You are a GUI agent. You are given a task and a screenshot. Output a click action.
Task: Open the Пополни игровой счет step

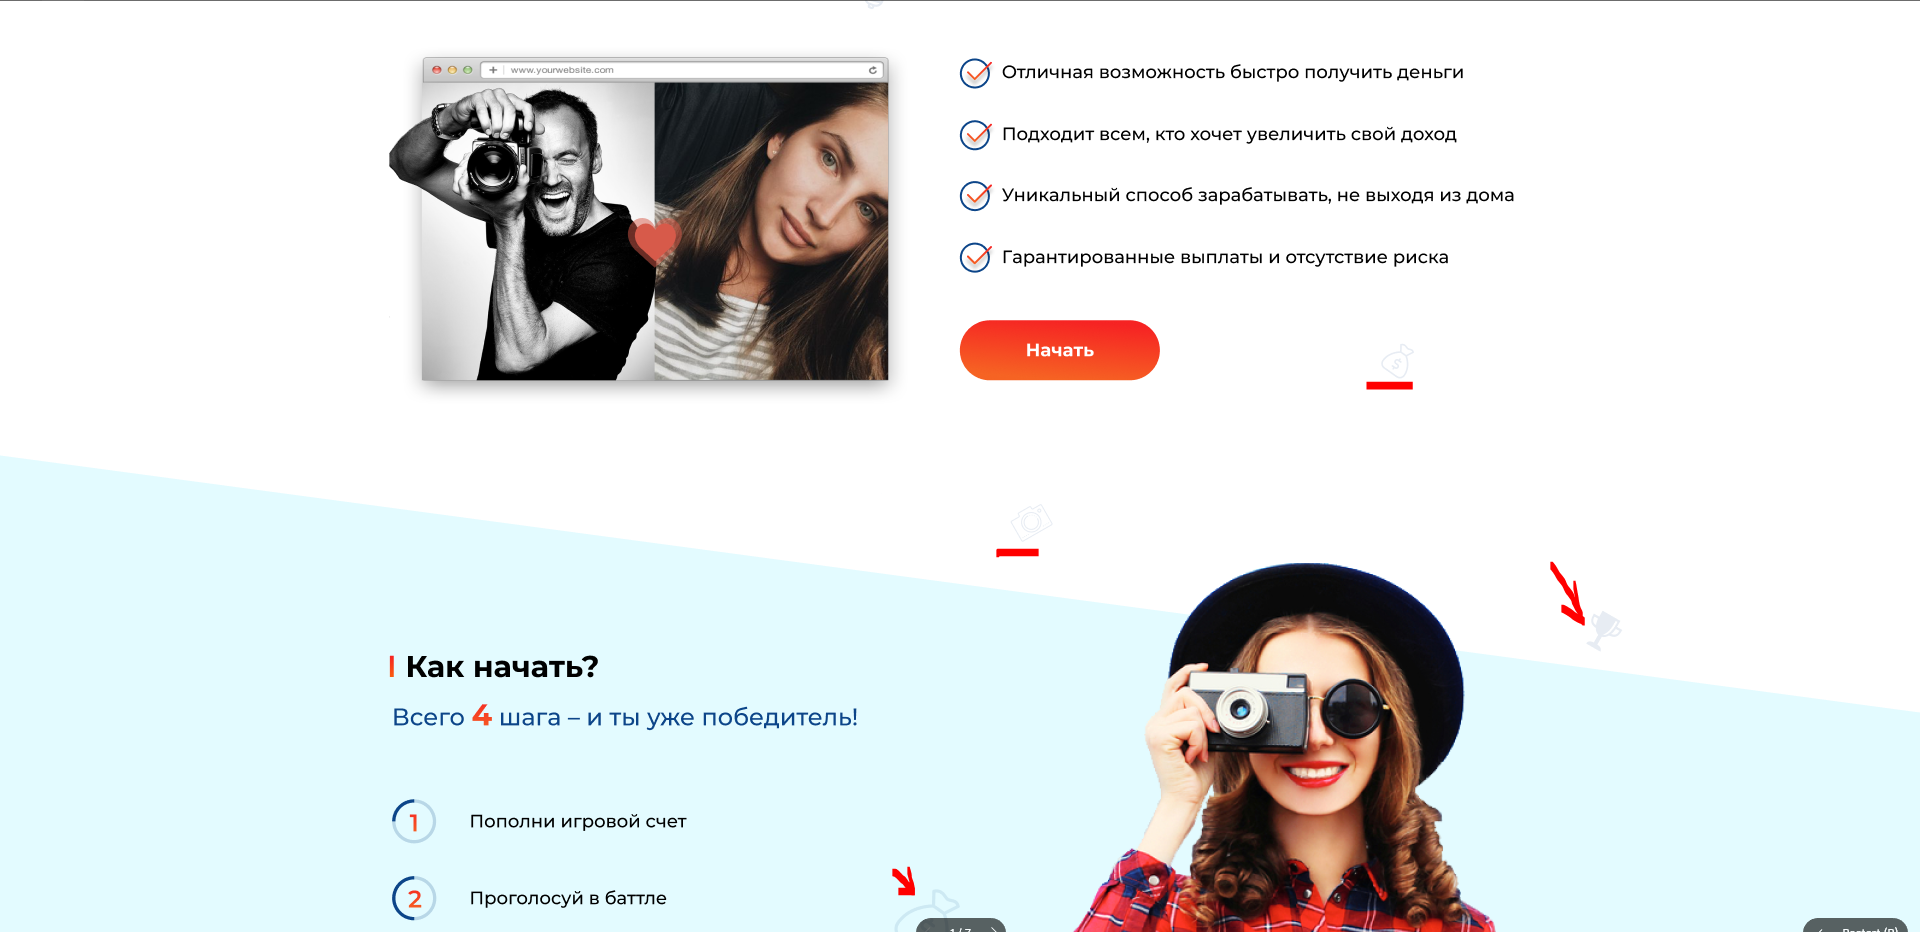[578, 821]
